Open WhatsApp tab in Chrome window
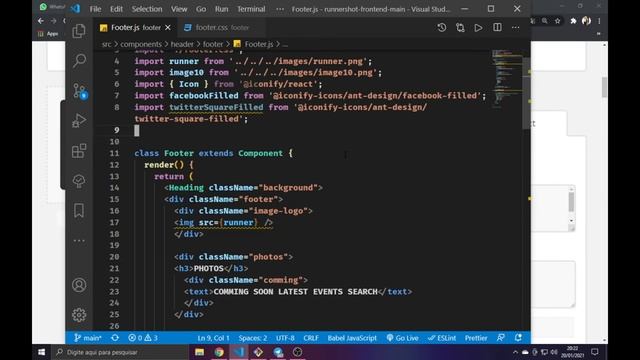The image size is (640, 360). point(51,7)
